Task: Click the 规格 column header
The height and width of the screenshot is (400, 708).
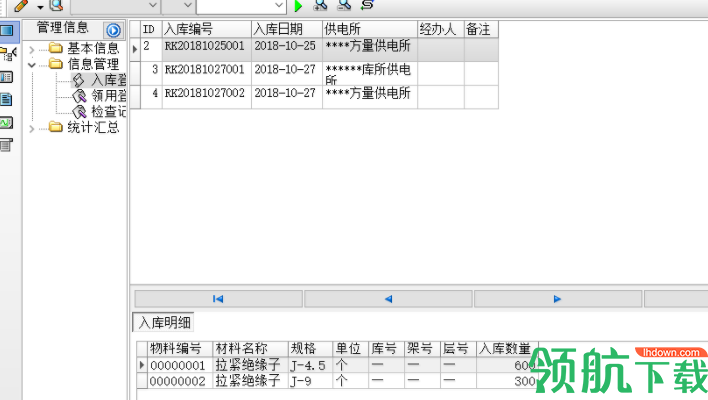Action: (311, 349)
